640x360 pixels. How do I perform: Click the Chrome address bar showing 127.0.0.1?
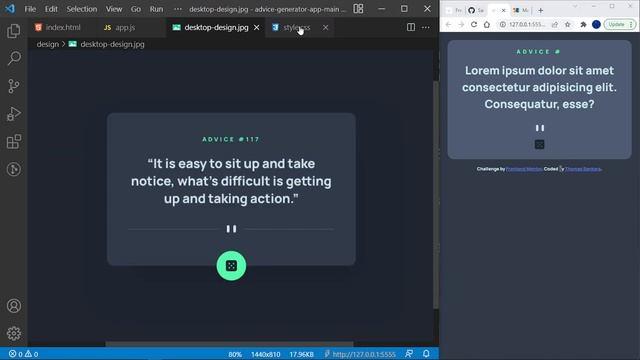526,24
